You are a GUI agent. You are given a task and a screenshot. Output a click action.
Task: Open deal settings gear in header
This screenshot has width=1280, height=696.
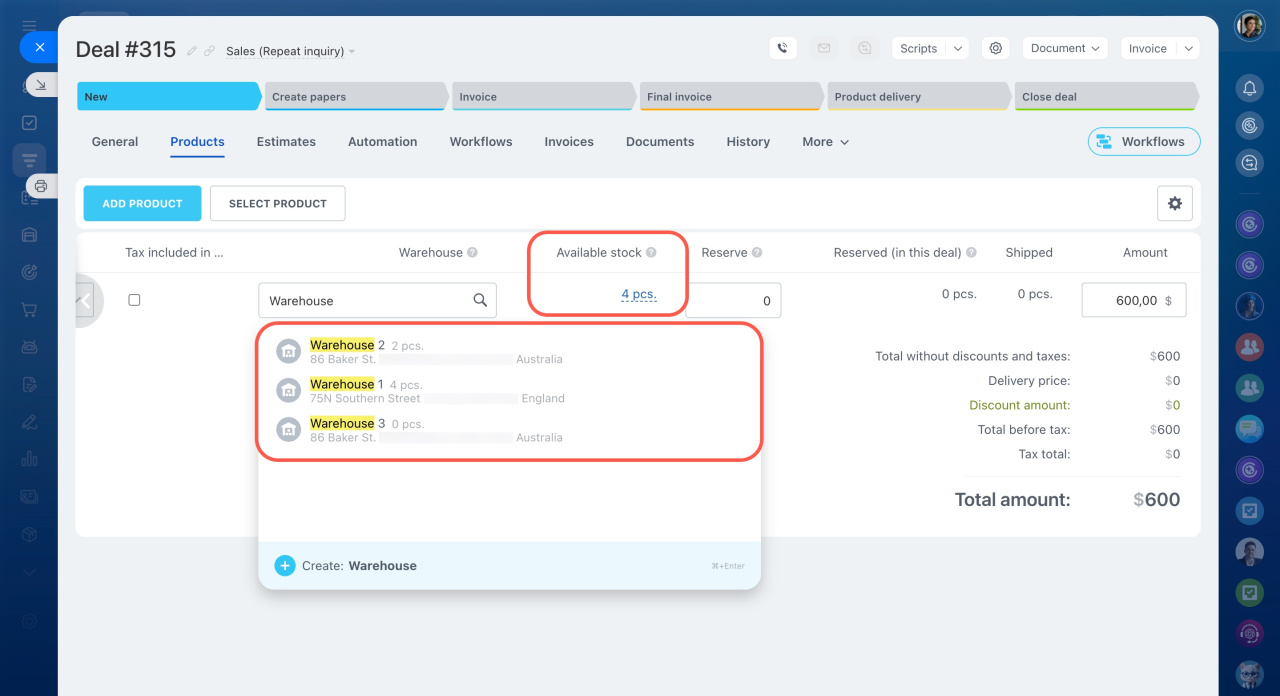pos(994,48)
